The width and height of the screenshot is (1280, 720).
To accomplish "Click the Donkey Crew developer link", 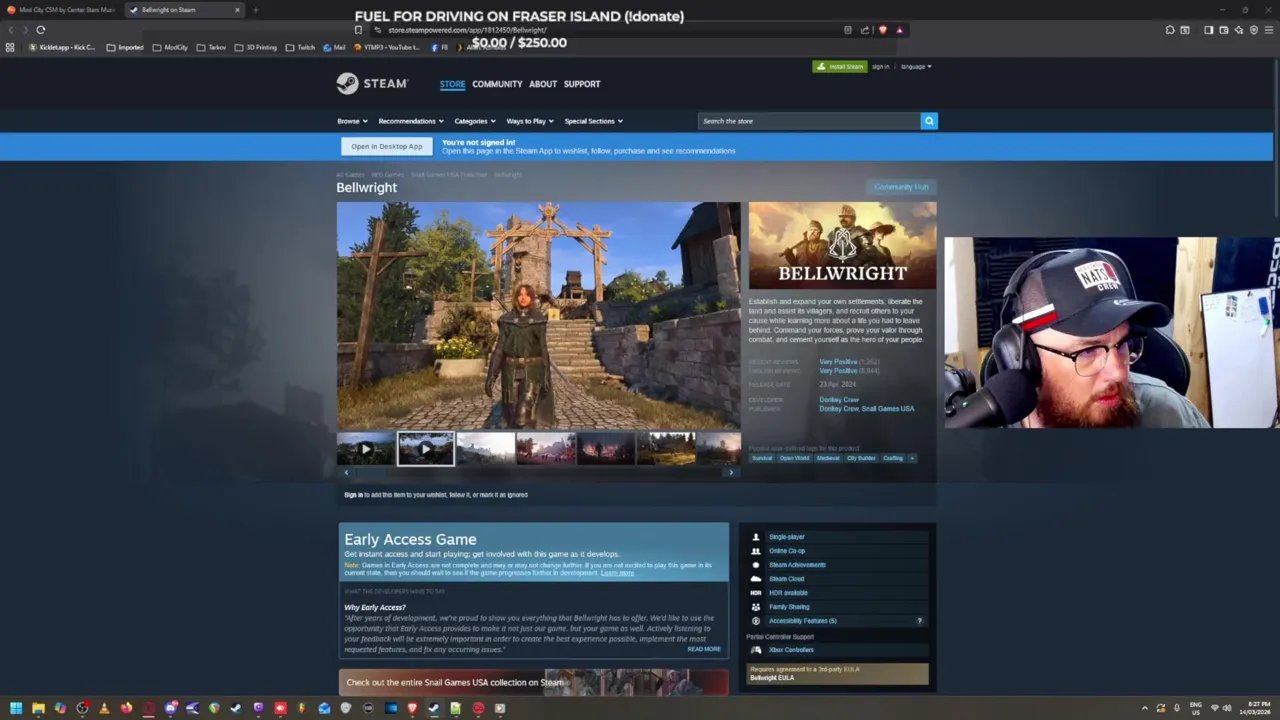I will 839,400.
